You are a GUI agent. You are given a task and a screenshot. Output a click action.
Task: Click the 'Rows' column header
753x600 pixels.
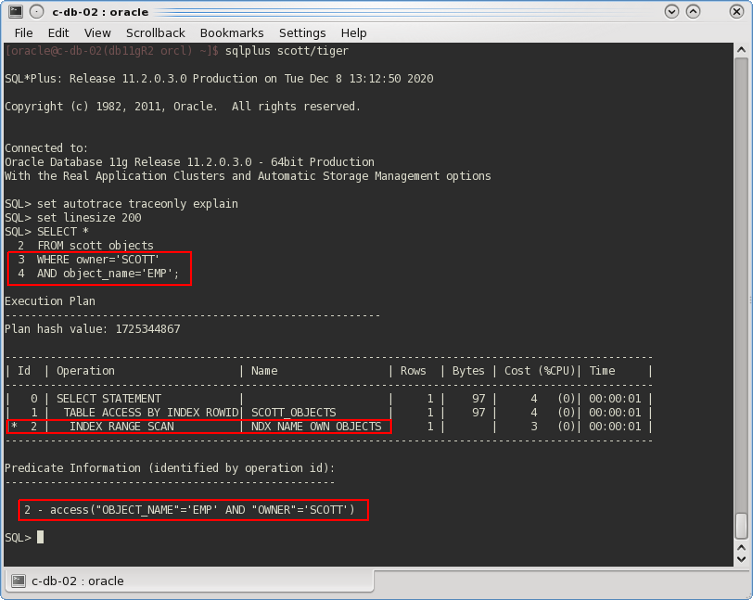point(413,371)
